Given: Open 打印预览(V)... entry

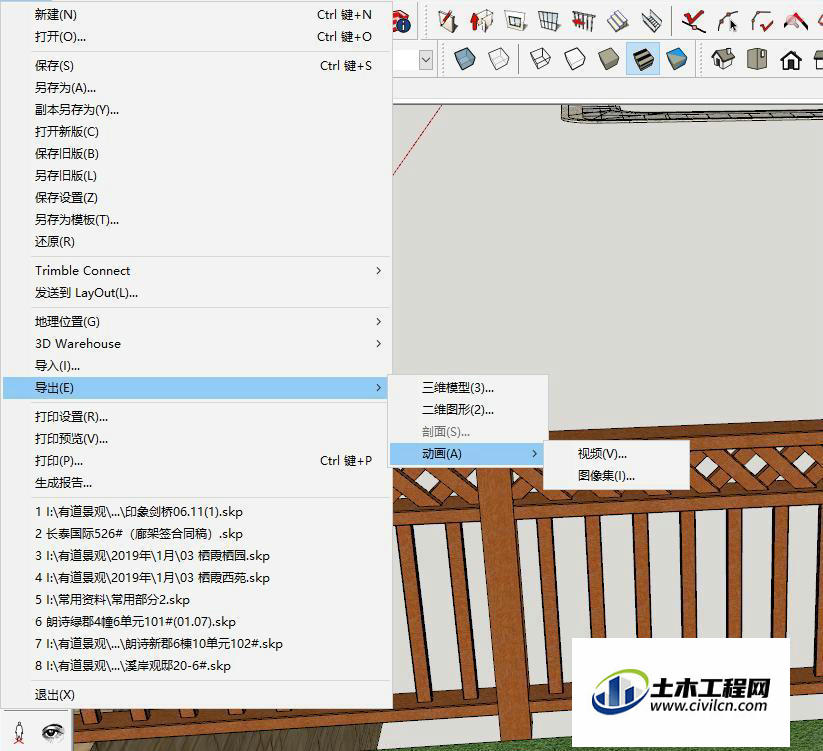Looking at the screenshot, I should click(197, 439).
